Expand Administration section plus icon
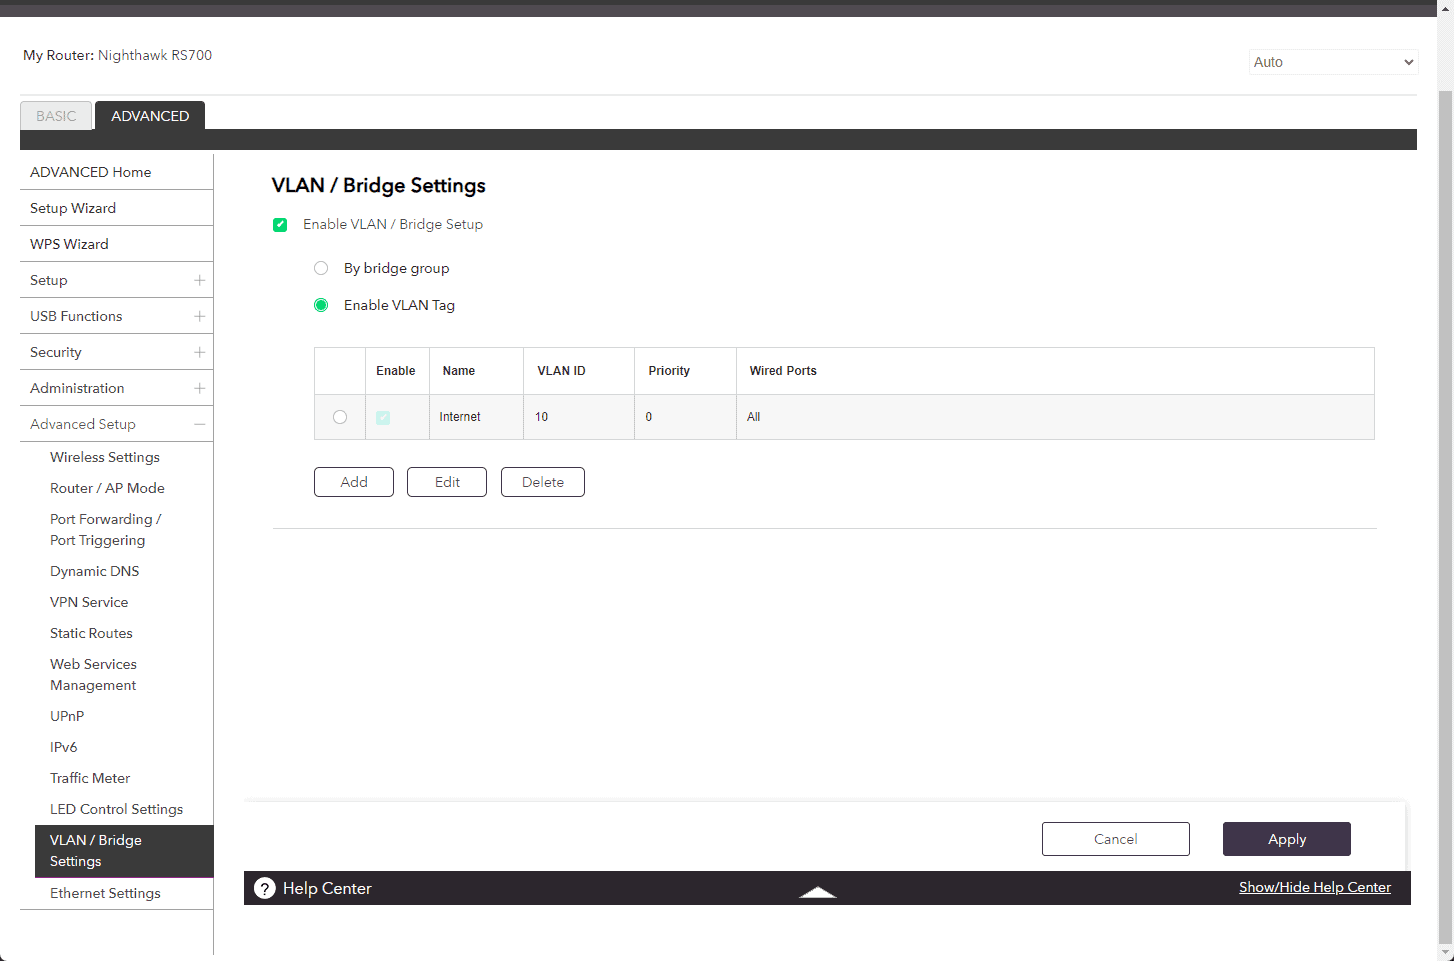 [199, 388]
